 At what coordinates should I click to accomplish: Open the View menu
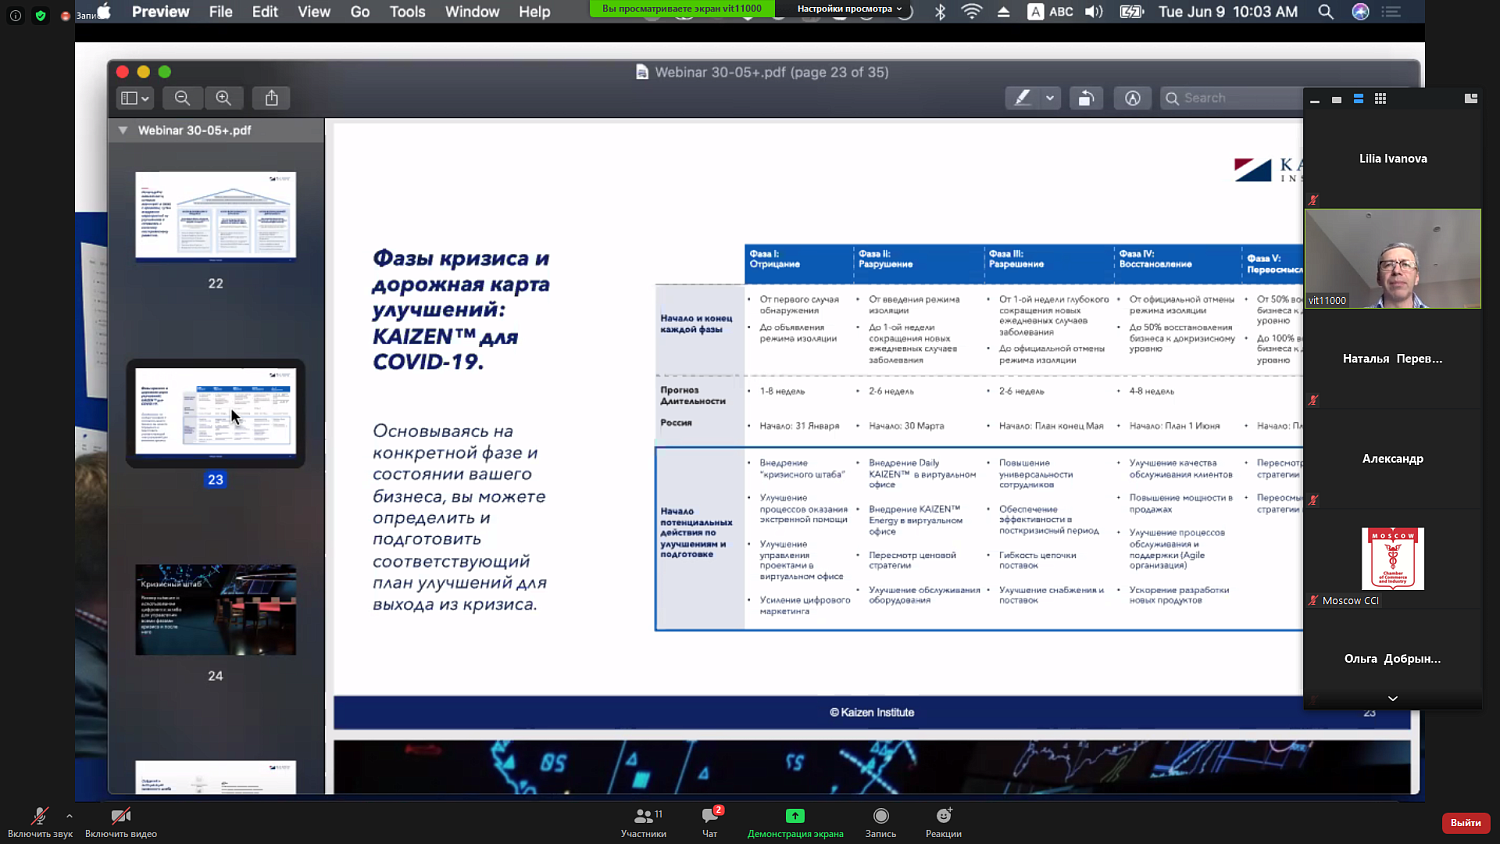[x=314, y=12]
